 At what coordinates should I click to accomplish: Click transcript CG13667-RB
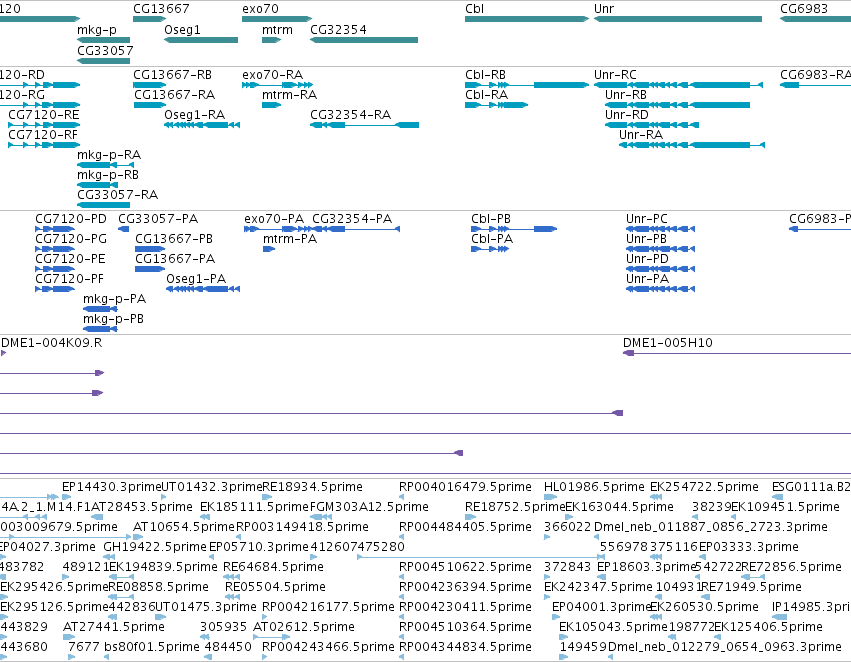(x=173, y=75)
